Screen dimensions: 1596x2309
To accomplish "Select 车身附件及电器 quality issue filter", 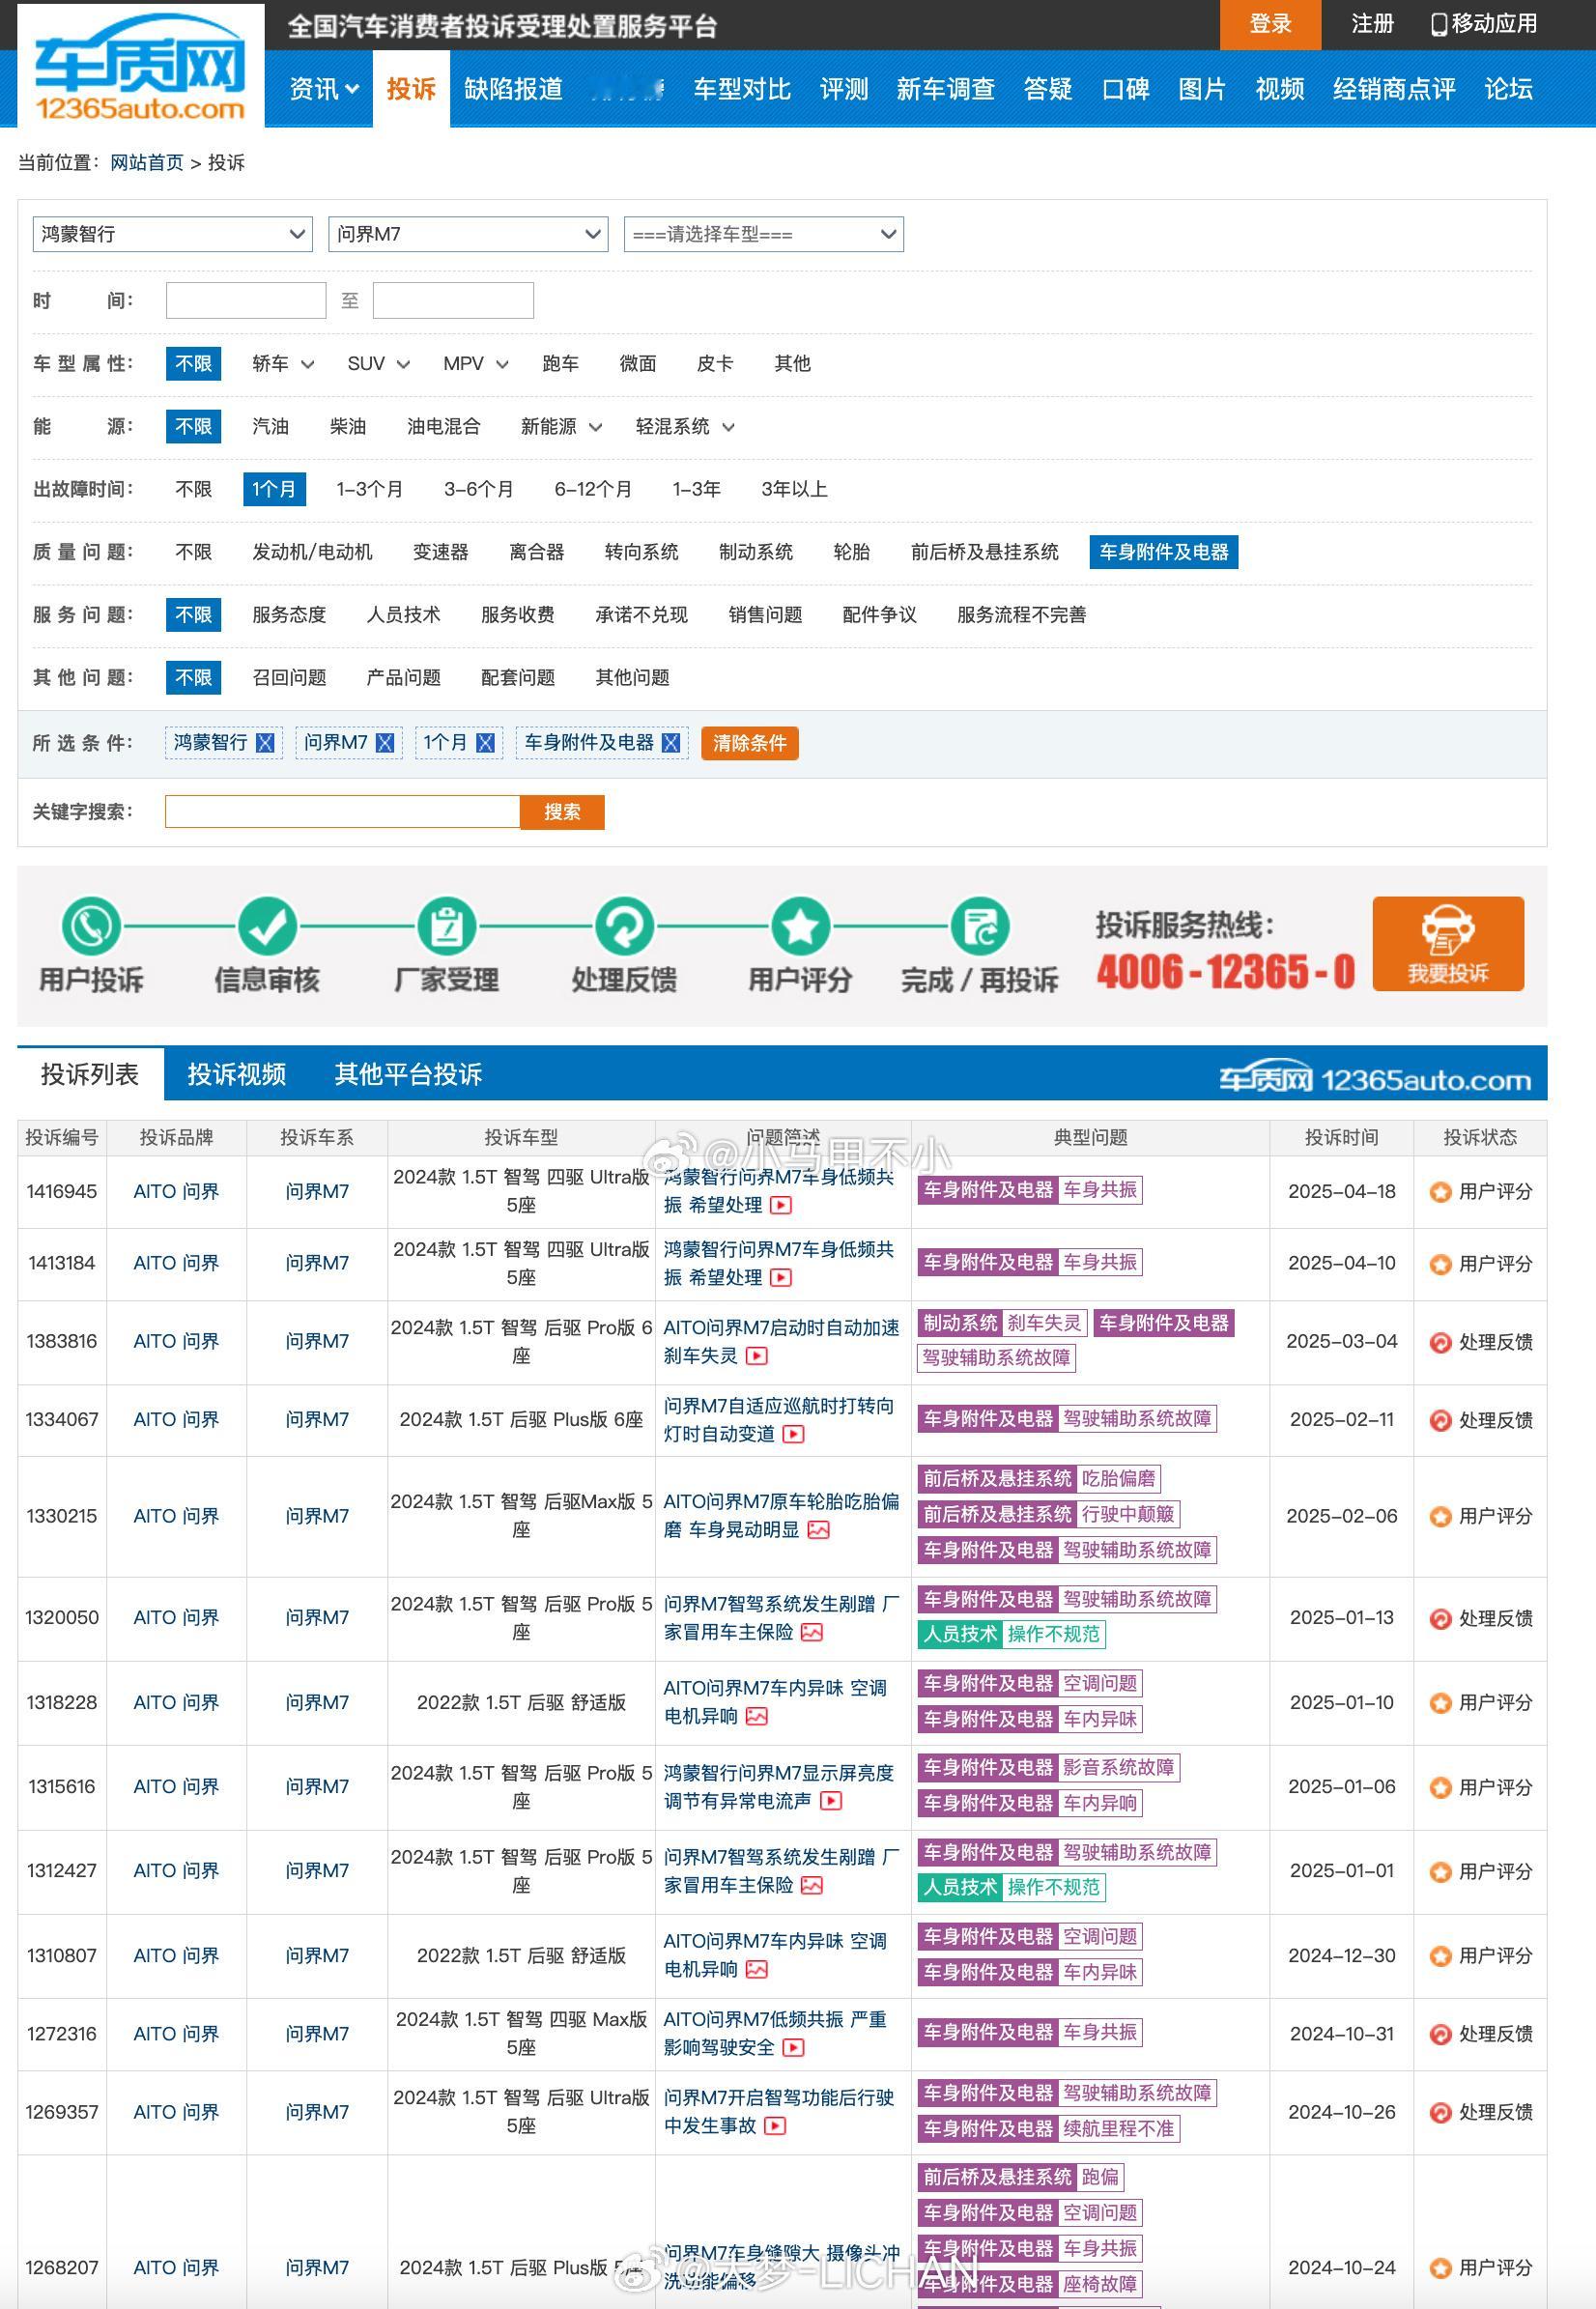I will pyautogui.click(x=1164, y=552).
